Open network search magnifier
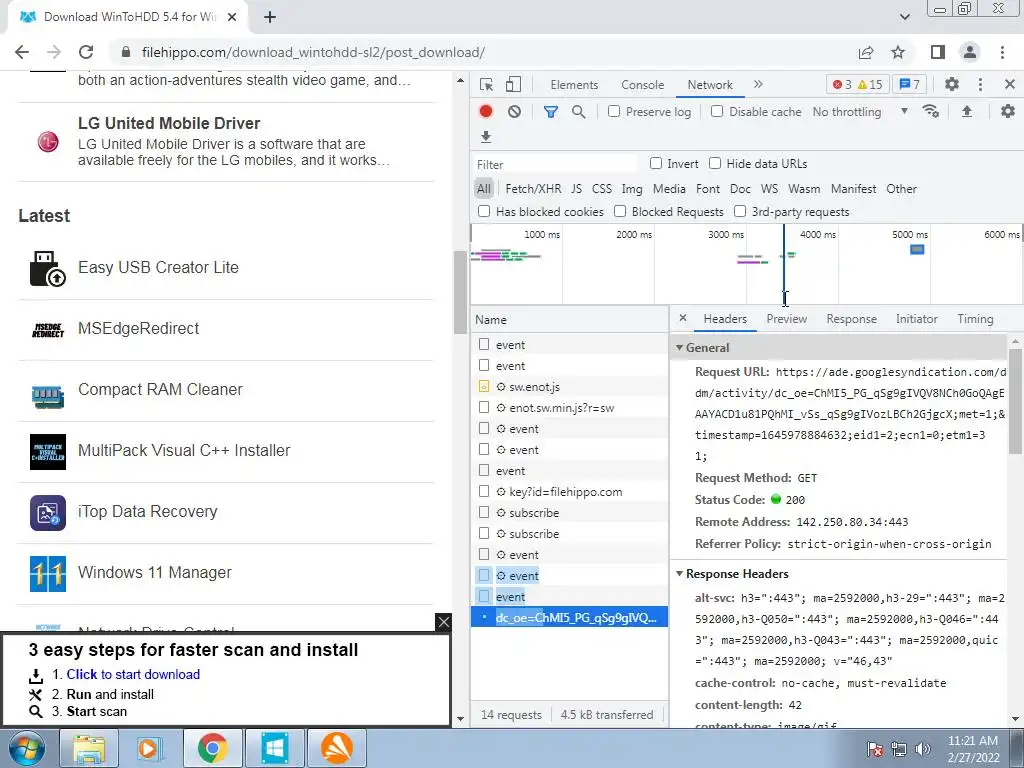 point(578,112)
